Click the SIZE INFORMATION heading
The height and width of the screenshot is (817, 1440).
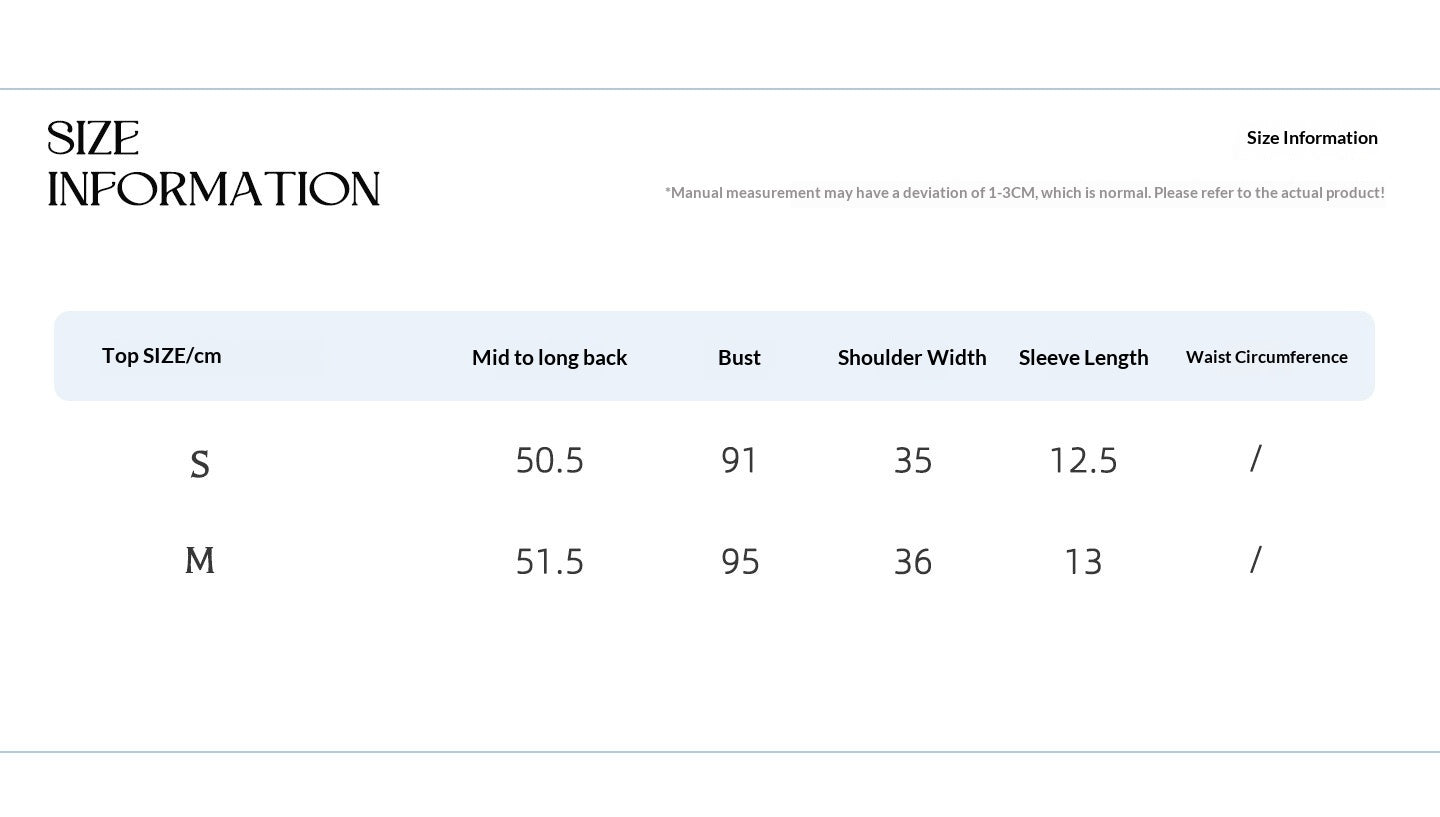(214, 164)
